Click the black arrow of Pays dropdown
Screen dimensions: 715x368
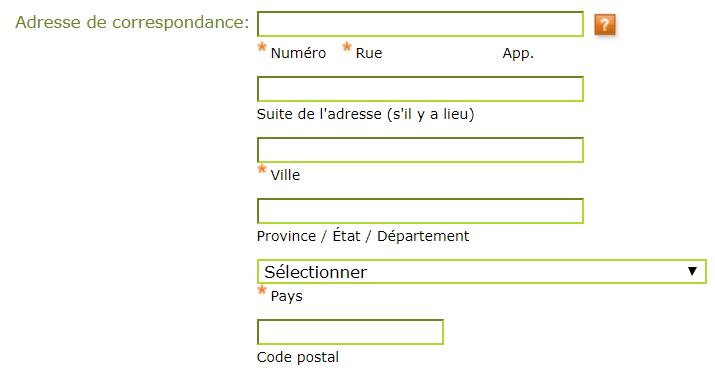(692, 271)
